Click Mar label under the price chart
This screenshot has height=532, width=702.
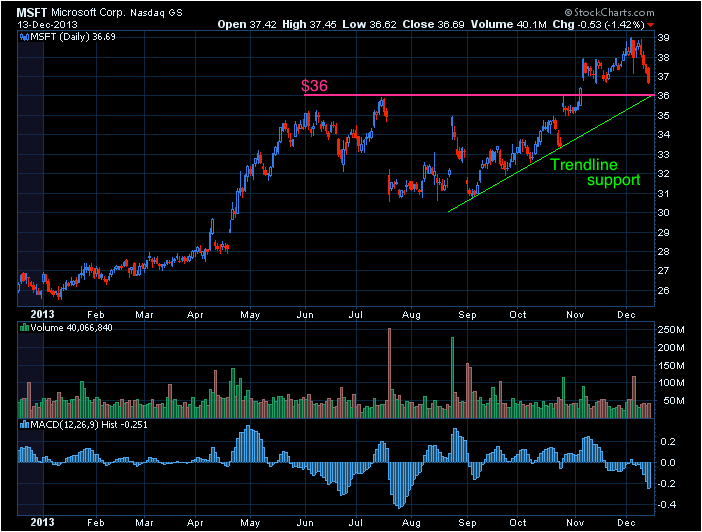(x=144, y=315)
